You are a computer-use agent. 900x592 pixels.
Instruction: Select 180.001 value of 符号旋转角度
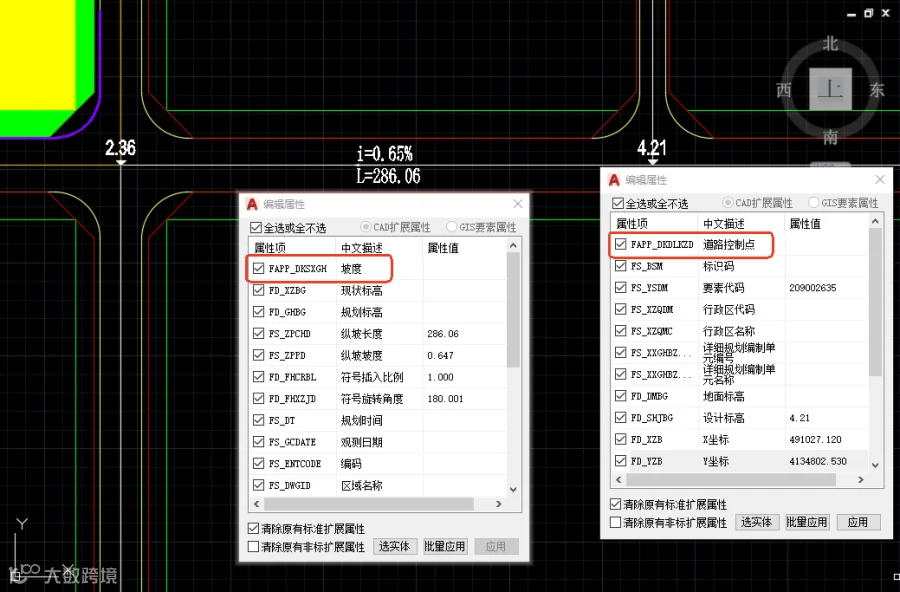point(445,398)
